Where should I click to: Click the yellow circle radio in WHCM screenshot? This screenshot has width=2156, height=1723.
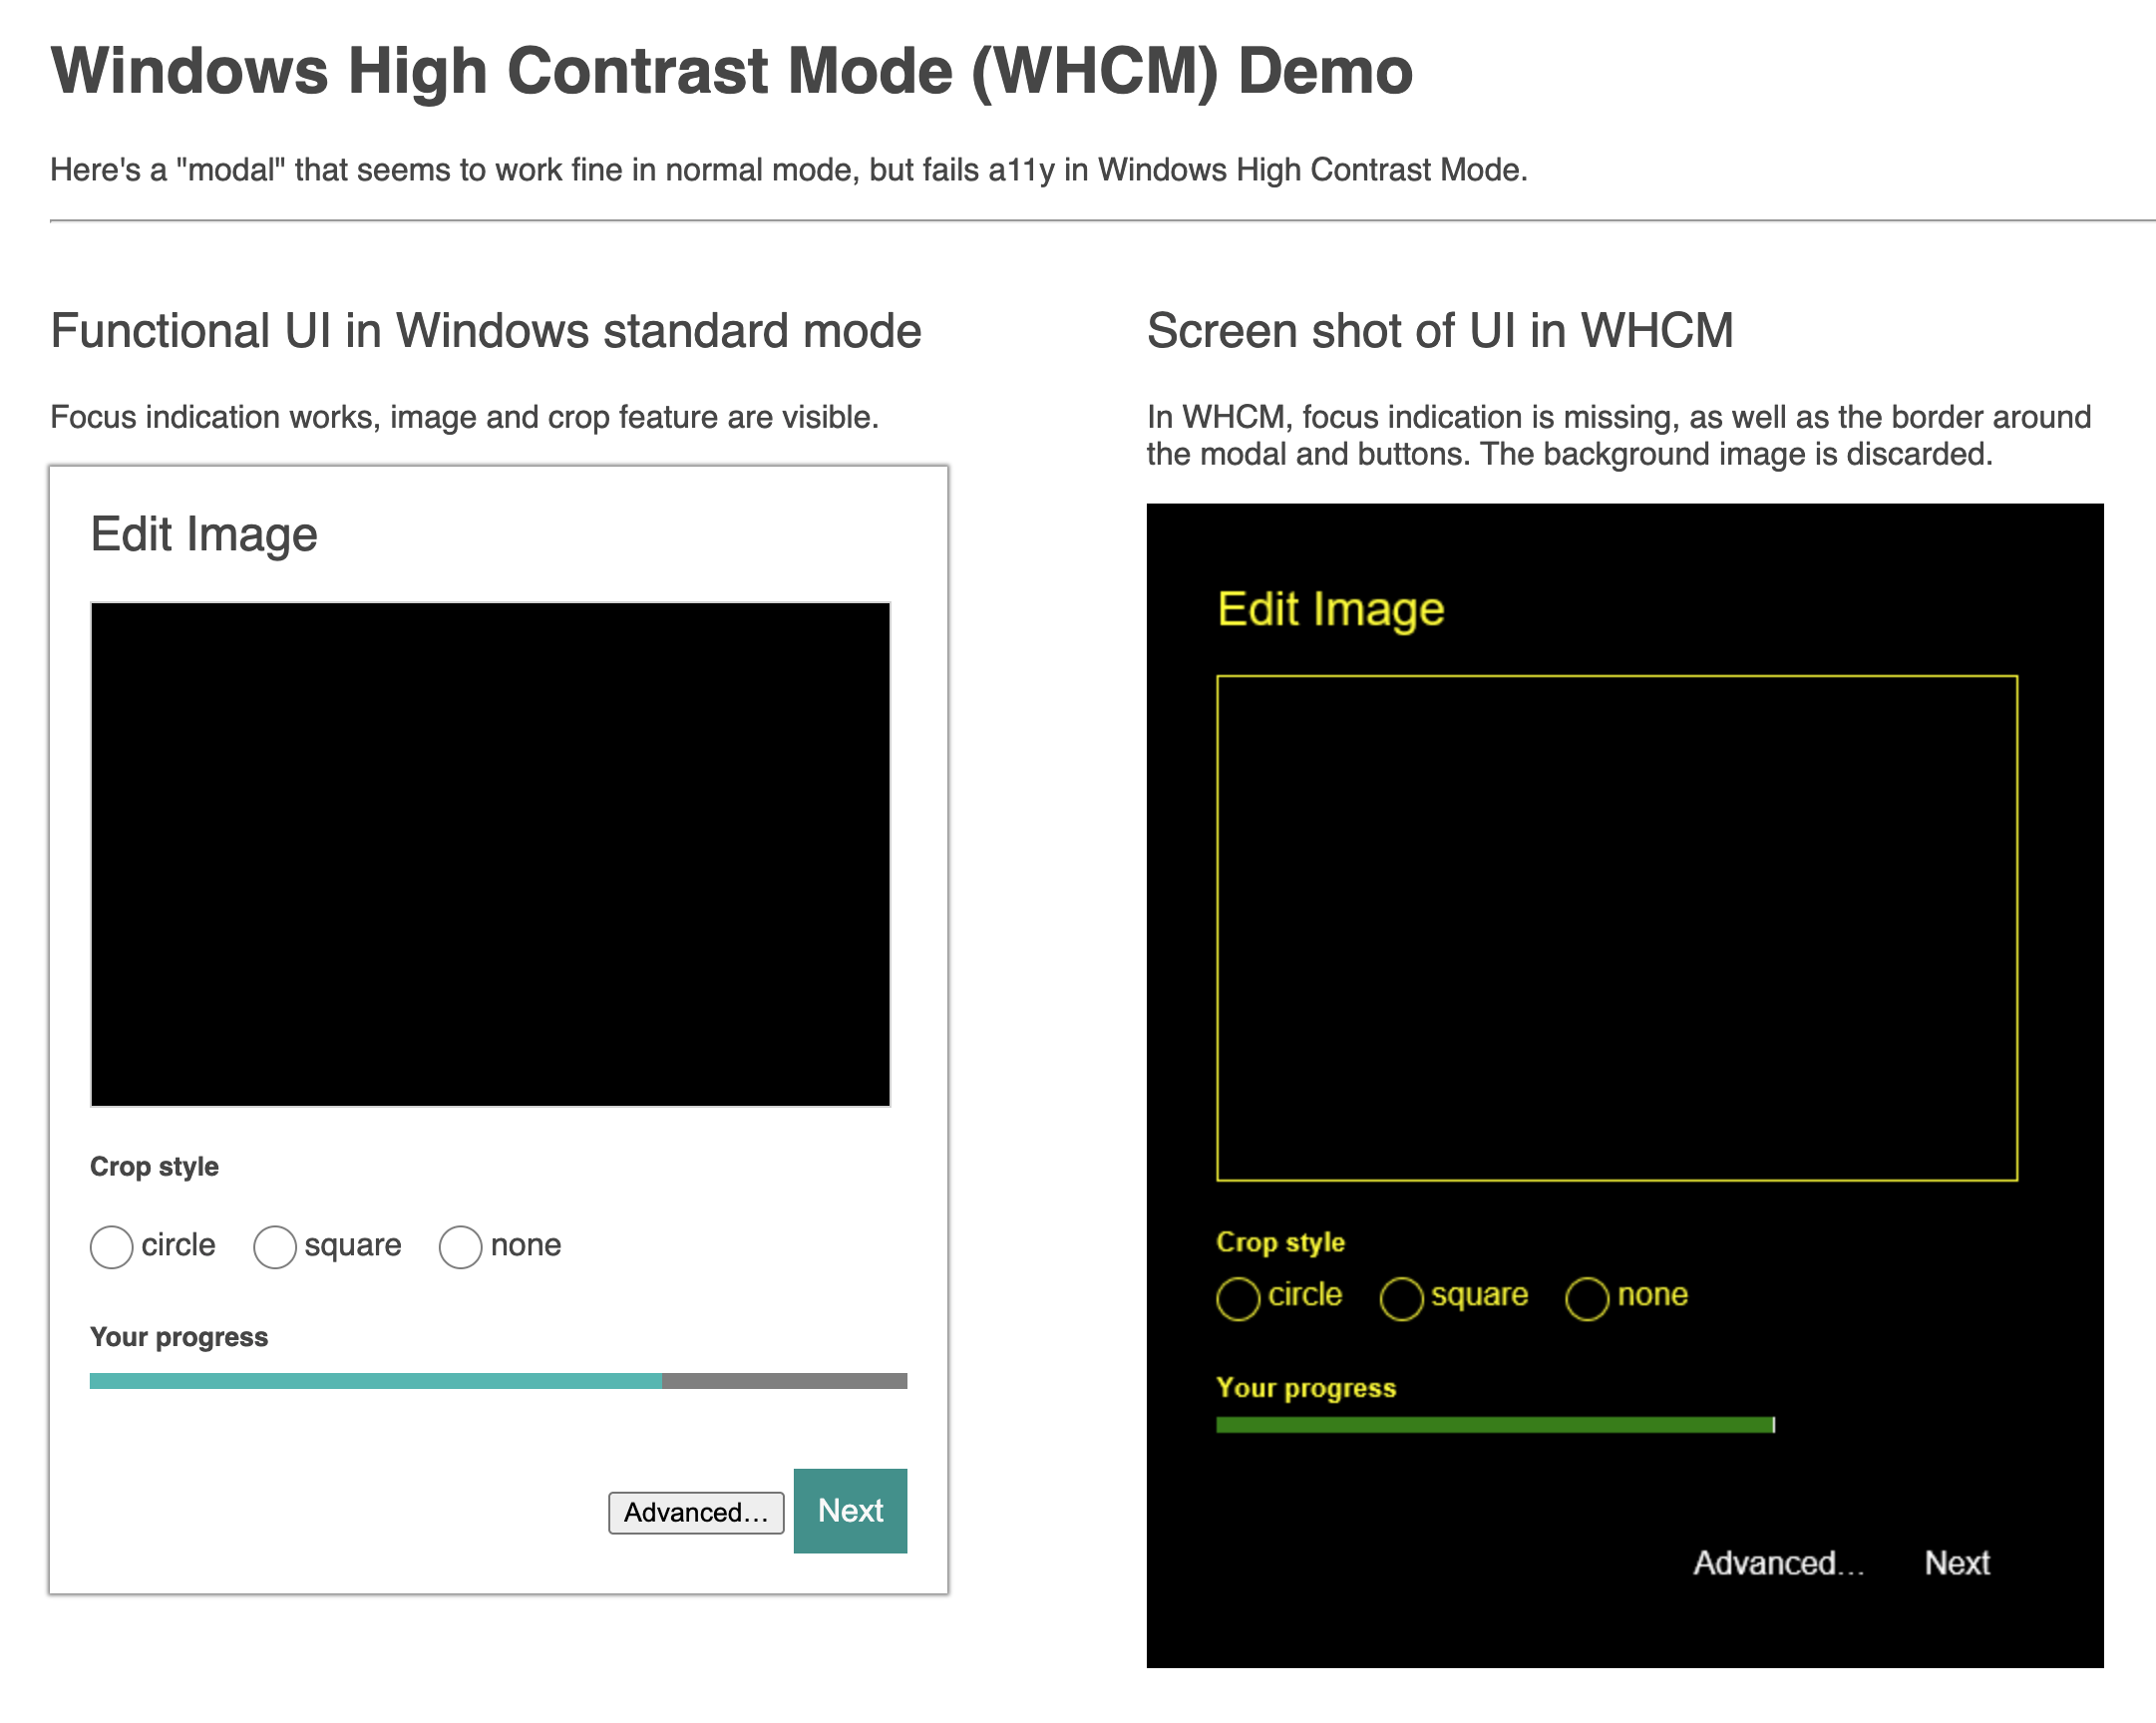coord(1238,1299)
